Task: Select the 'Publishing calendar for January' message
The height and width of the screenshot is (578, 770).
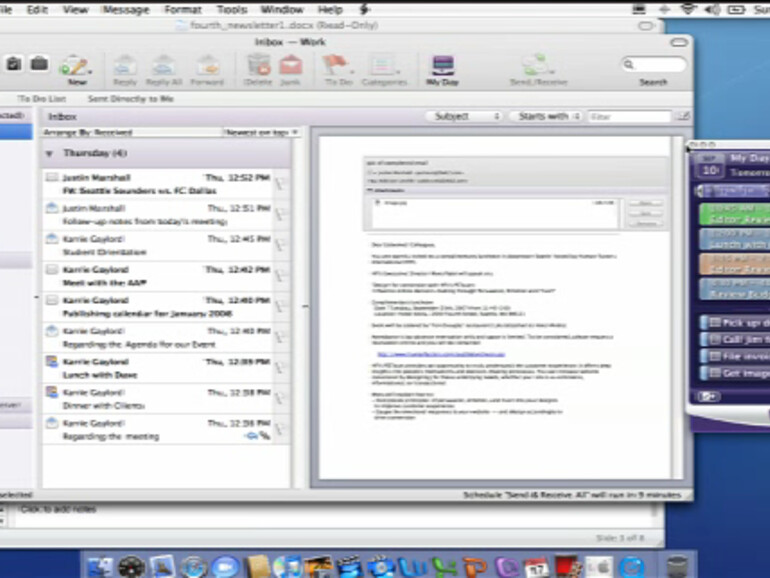Action: coord(158,306)
